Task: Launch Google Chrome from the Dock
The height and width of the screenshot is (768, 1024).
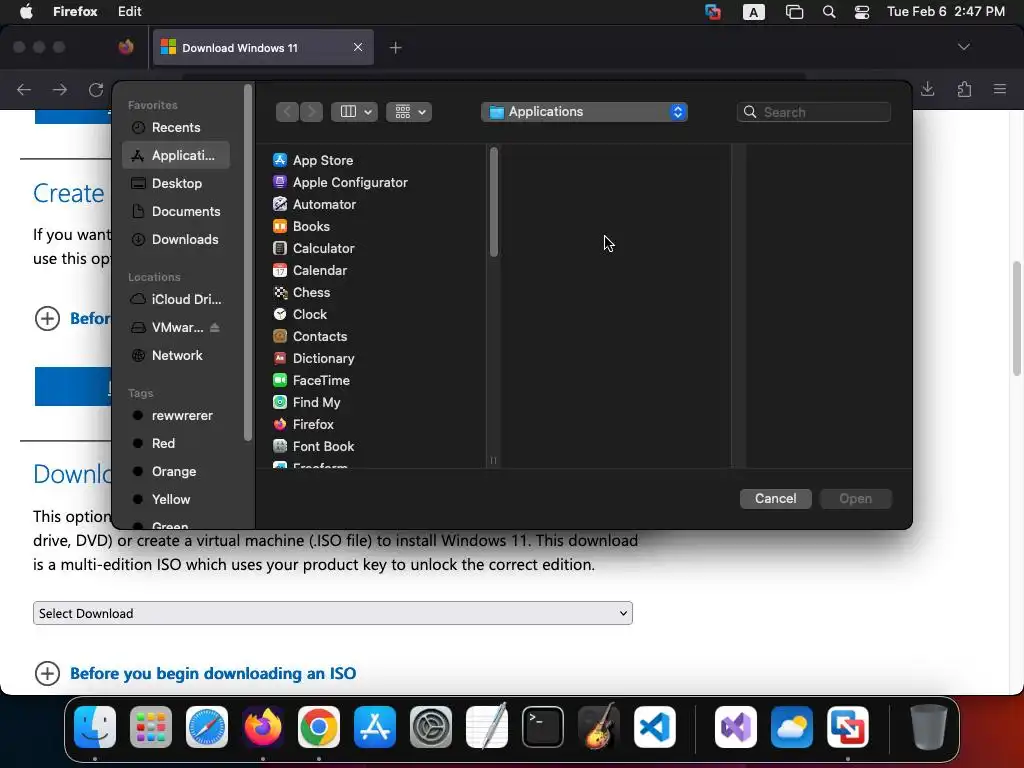Action: point(319,727)
